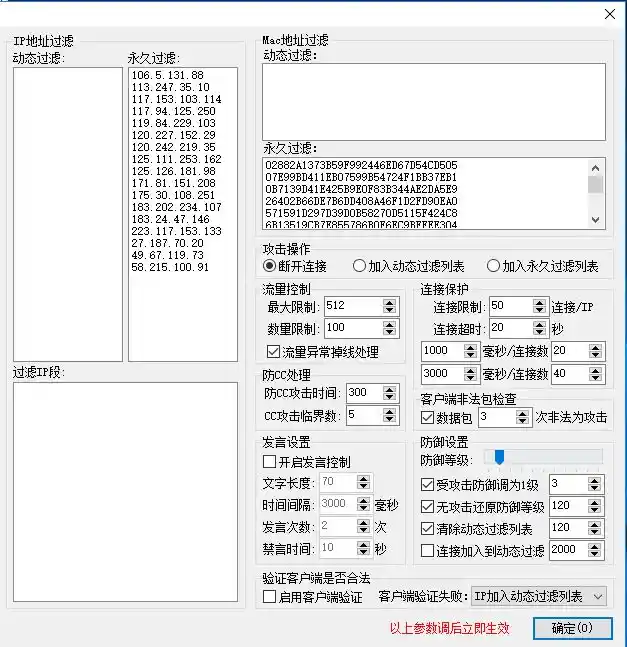Click the CC攻击临界数 stepper arrows
Viewport: 627px width, 647px height.
coord(389,415)
